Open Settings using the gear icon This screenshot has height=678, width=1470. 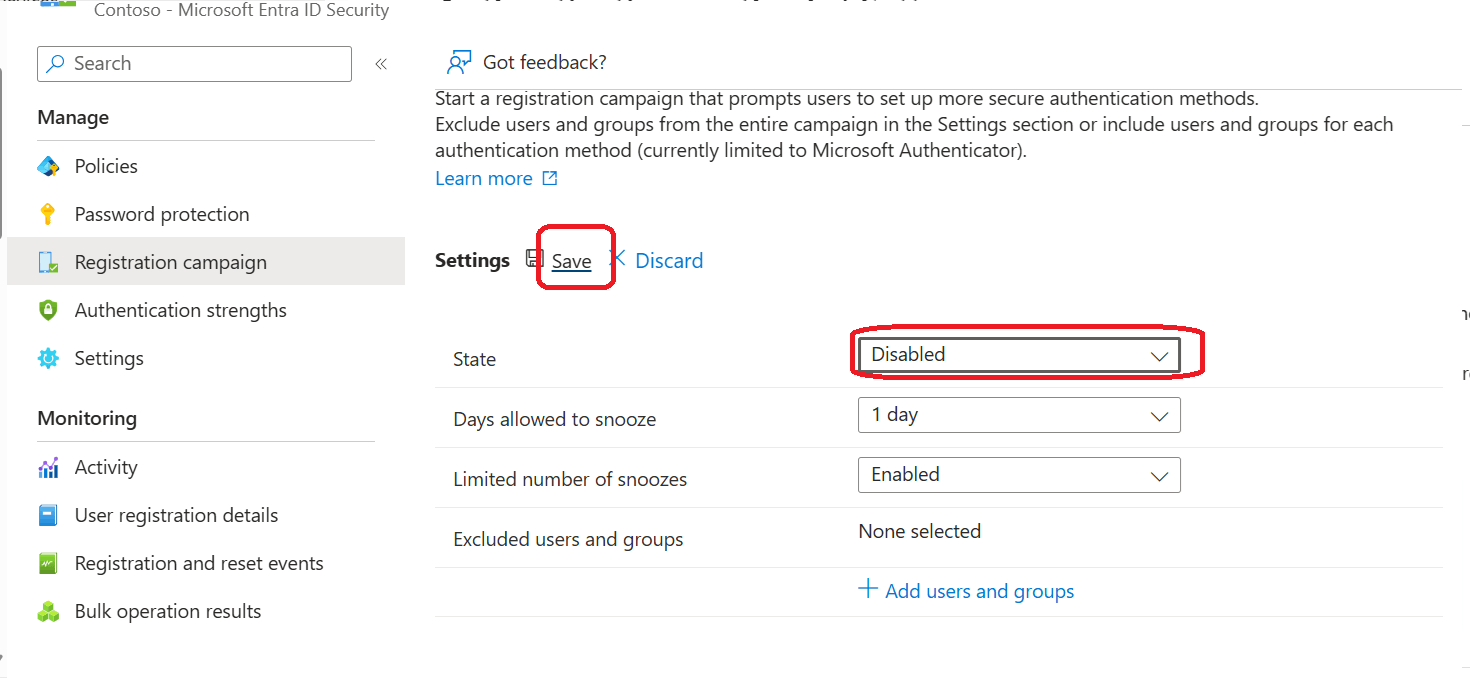click(x=48, y=357)
